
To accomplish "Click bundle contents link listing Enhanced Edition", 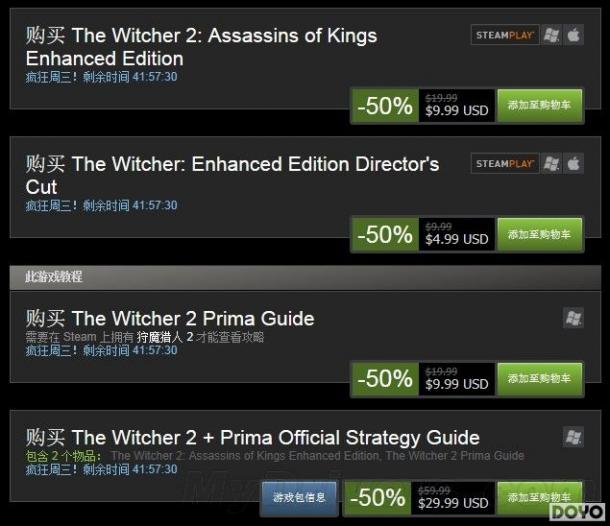I will 317,456.
